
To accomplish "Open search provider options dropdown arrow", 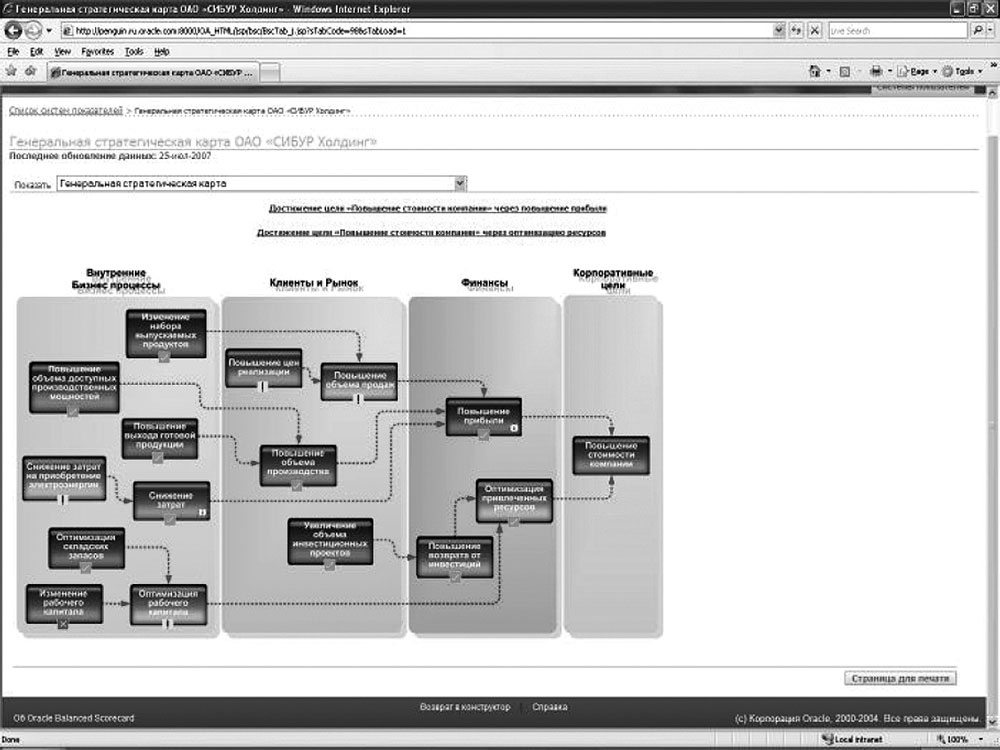I will point(991,30).
